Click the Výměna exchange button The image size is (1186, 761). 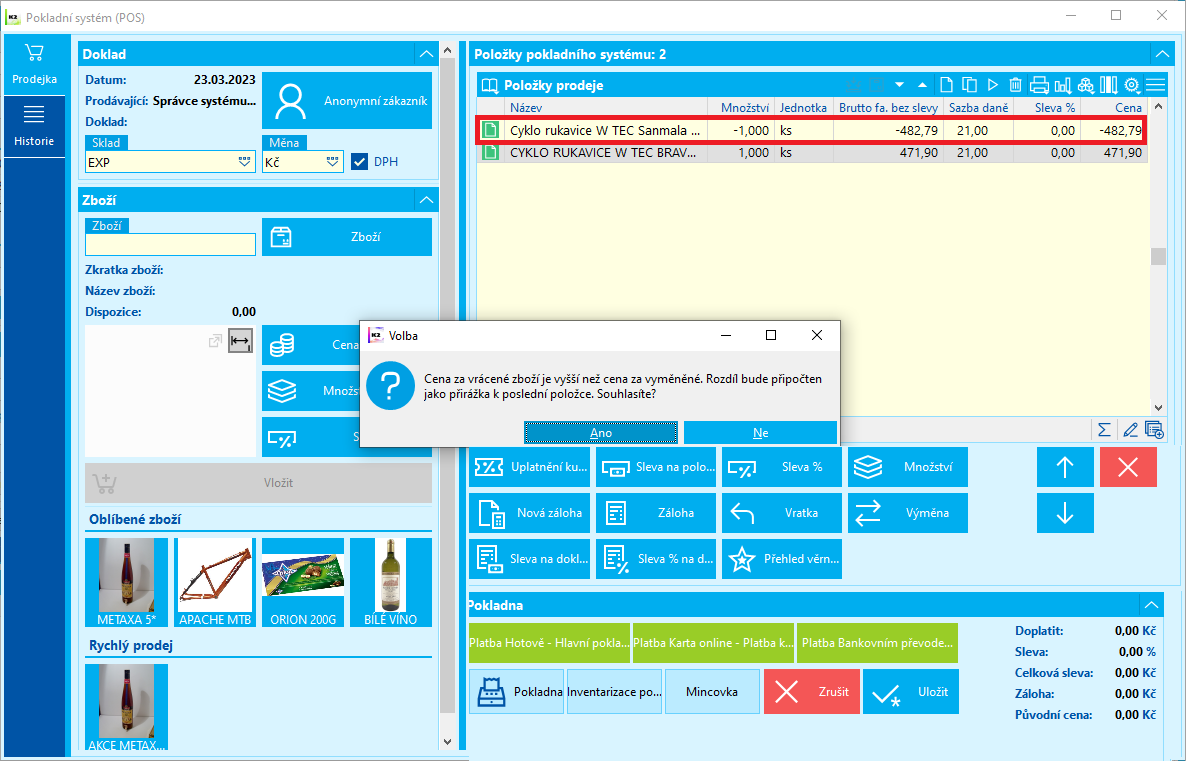click(908, 513)
